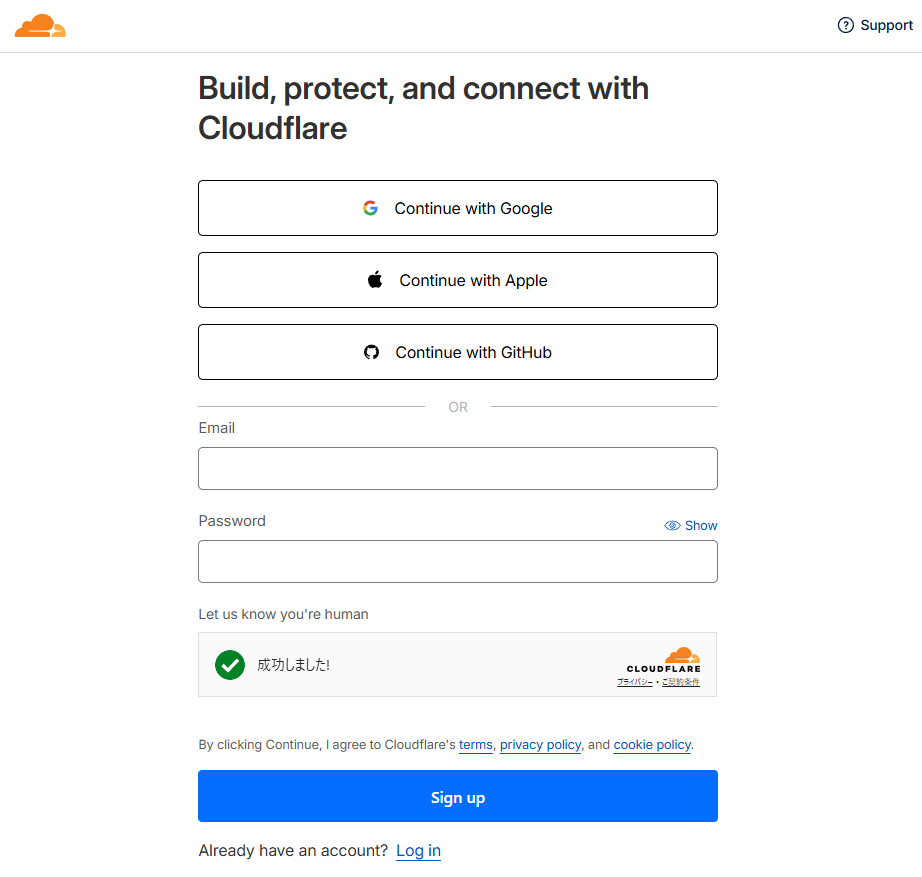Open the プライバシー link in the verification widget
This screenshot has width=922, height=877.
pyautogui.click(x=634, y=682)
